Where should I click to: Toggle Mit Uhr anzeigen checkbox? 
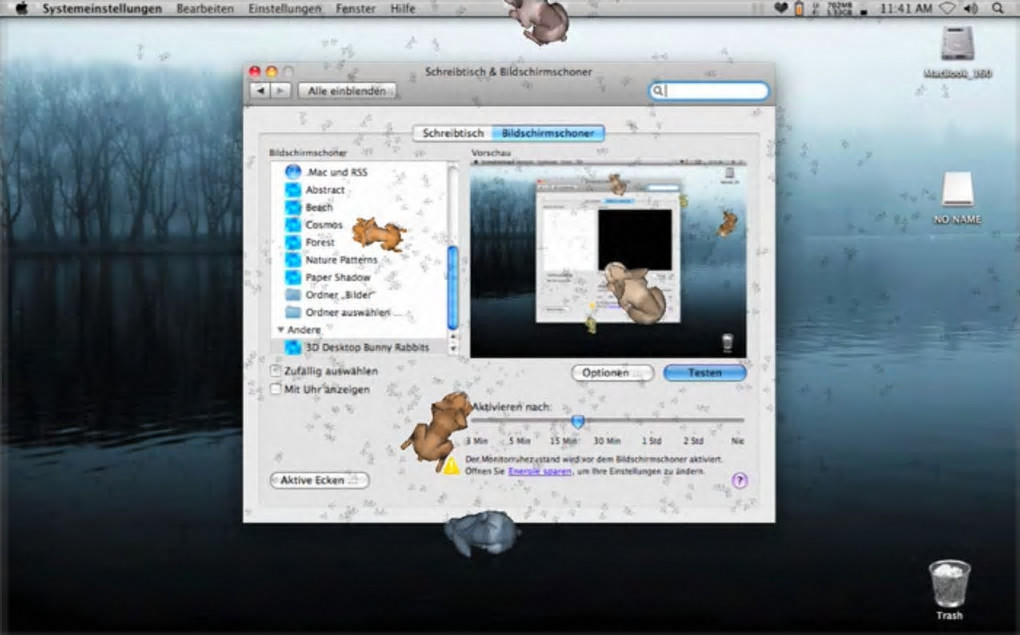point(276,389)
